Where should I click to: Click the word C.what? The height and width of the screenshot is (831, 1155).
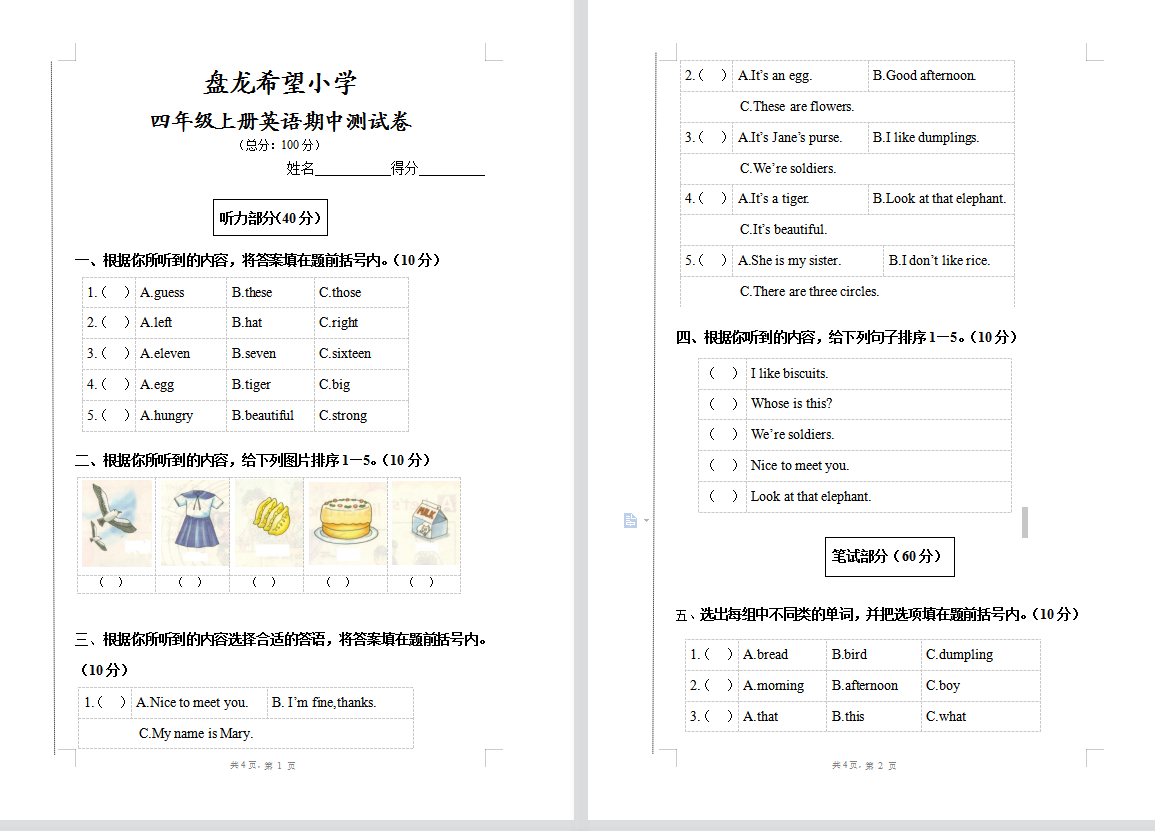(946, 717)
